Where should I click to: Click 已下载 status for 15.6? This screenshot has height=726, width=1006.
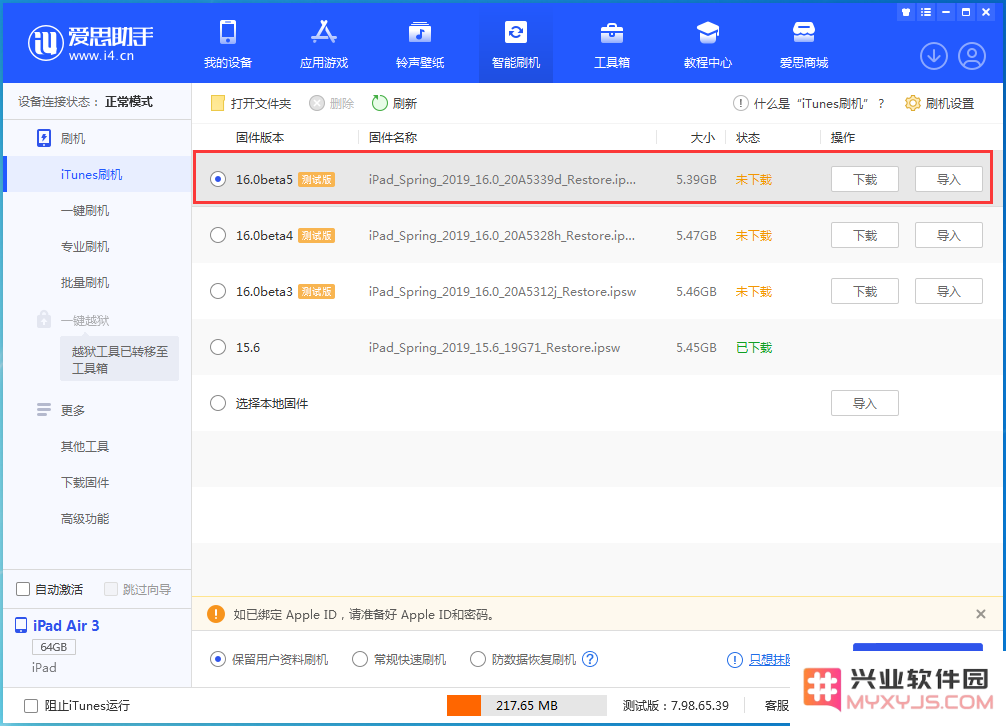pos(754,348)
